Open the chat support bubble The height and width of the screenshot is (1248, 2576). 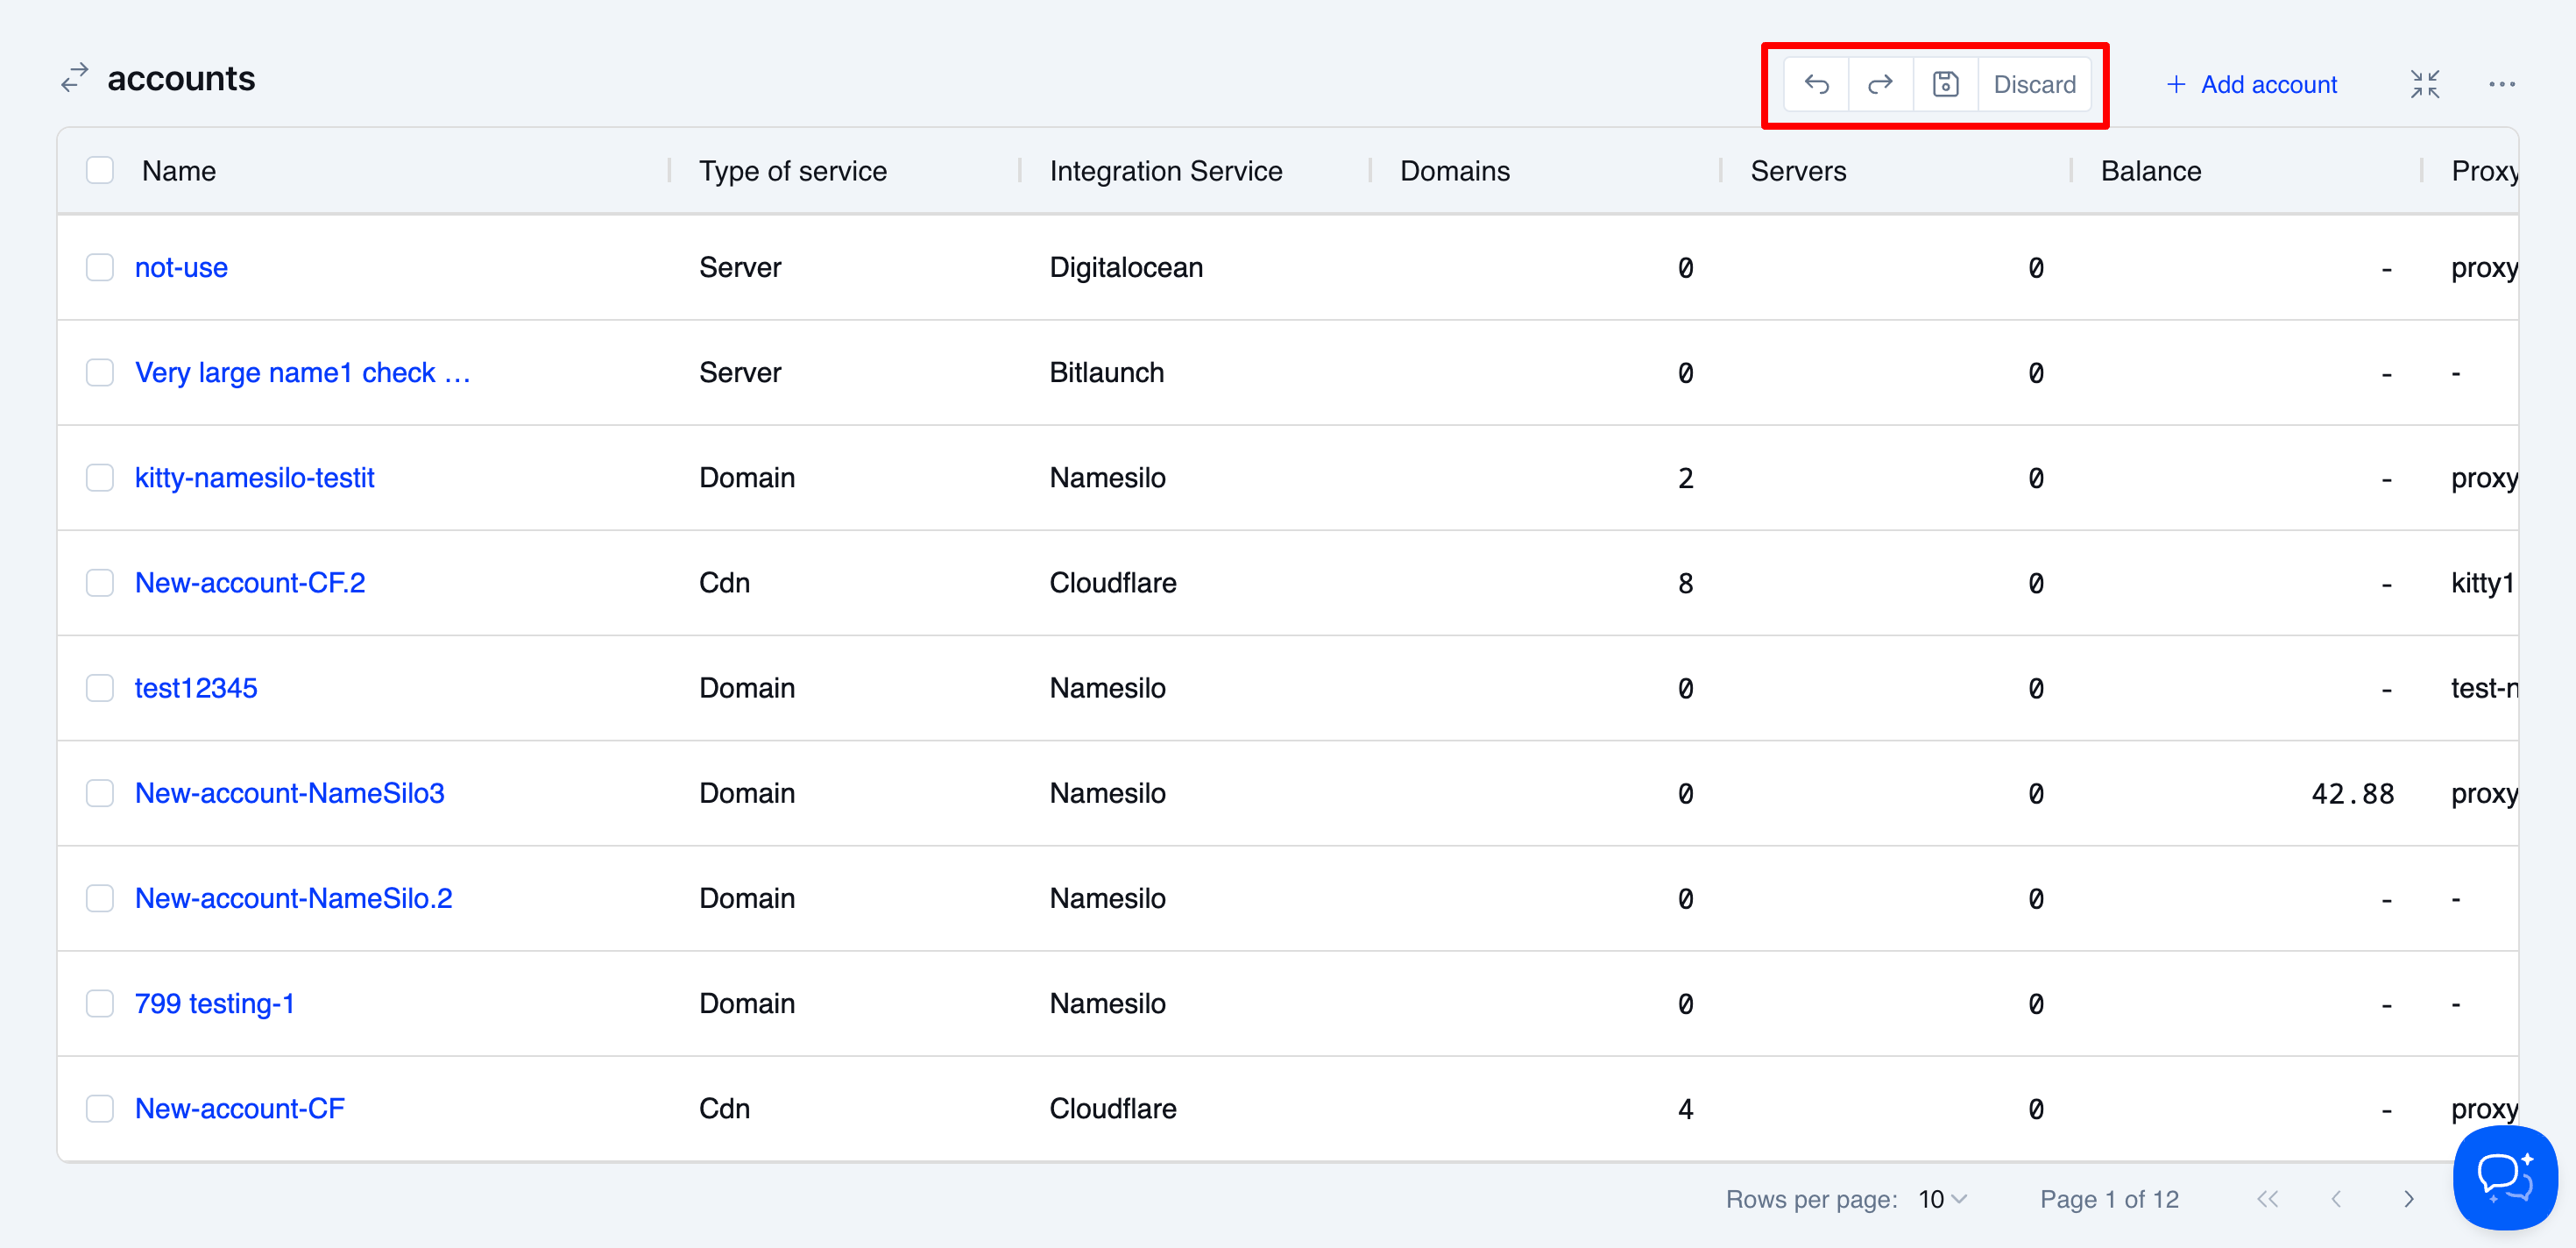coord(2505,1177)
